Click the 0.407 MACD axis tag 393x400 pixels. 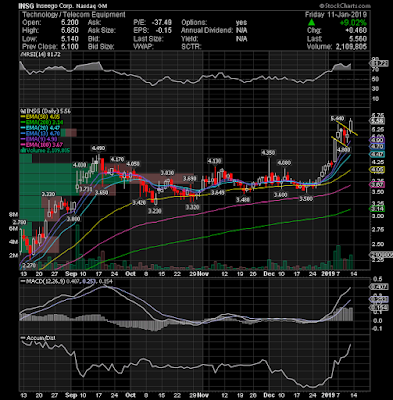coord(379,287)
